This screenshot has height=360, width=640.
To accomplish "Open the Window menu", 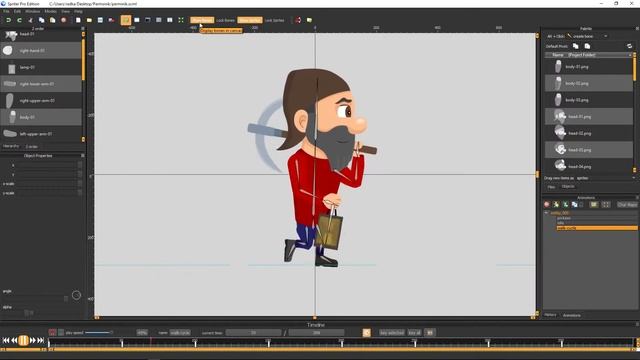I will point(33,11).
